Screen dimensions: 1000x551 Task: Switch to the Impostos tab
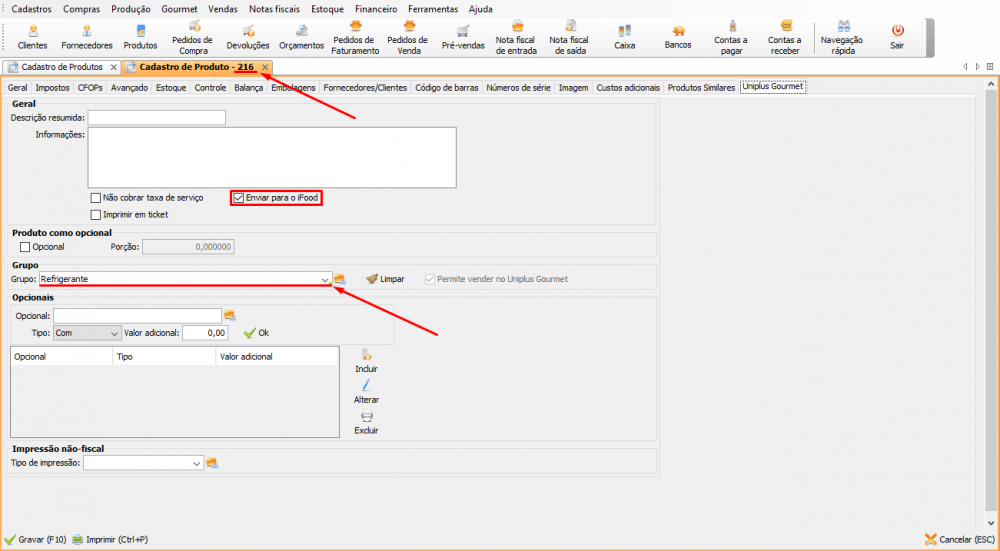(x=52, y=88)
